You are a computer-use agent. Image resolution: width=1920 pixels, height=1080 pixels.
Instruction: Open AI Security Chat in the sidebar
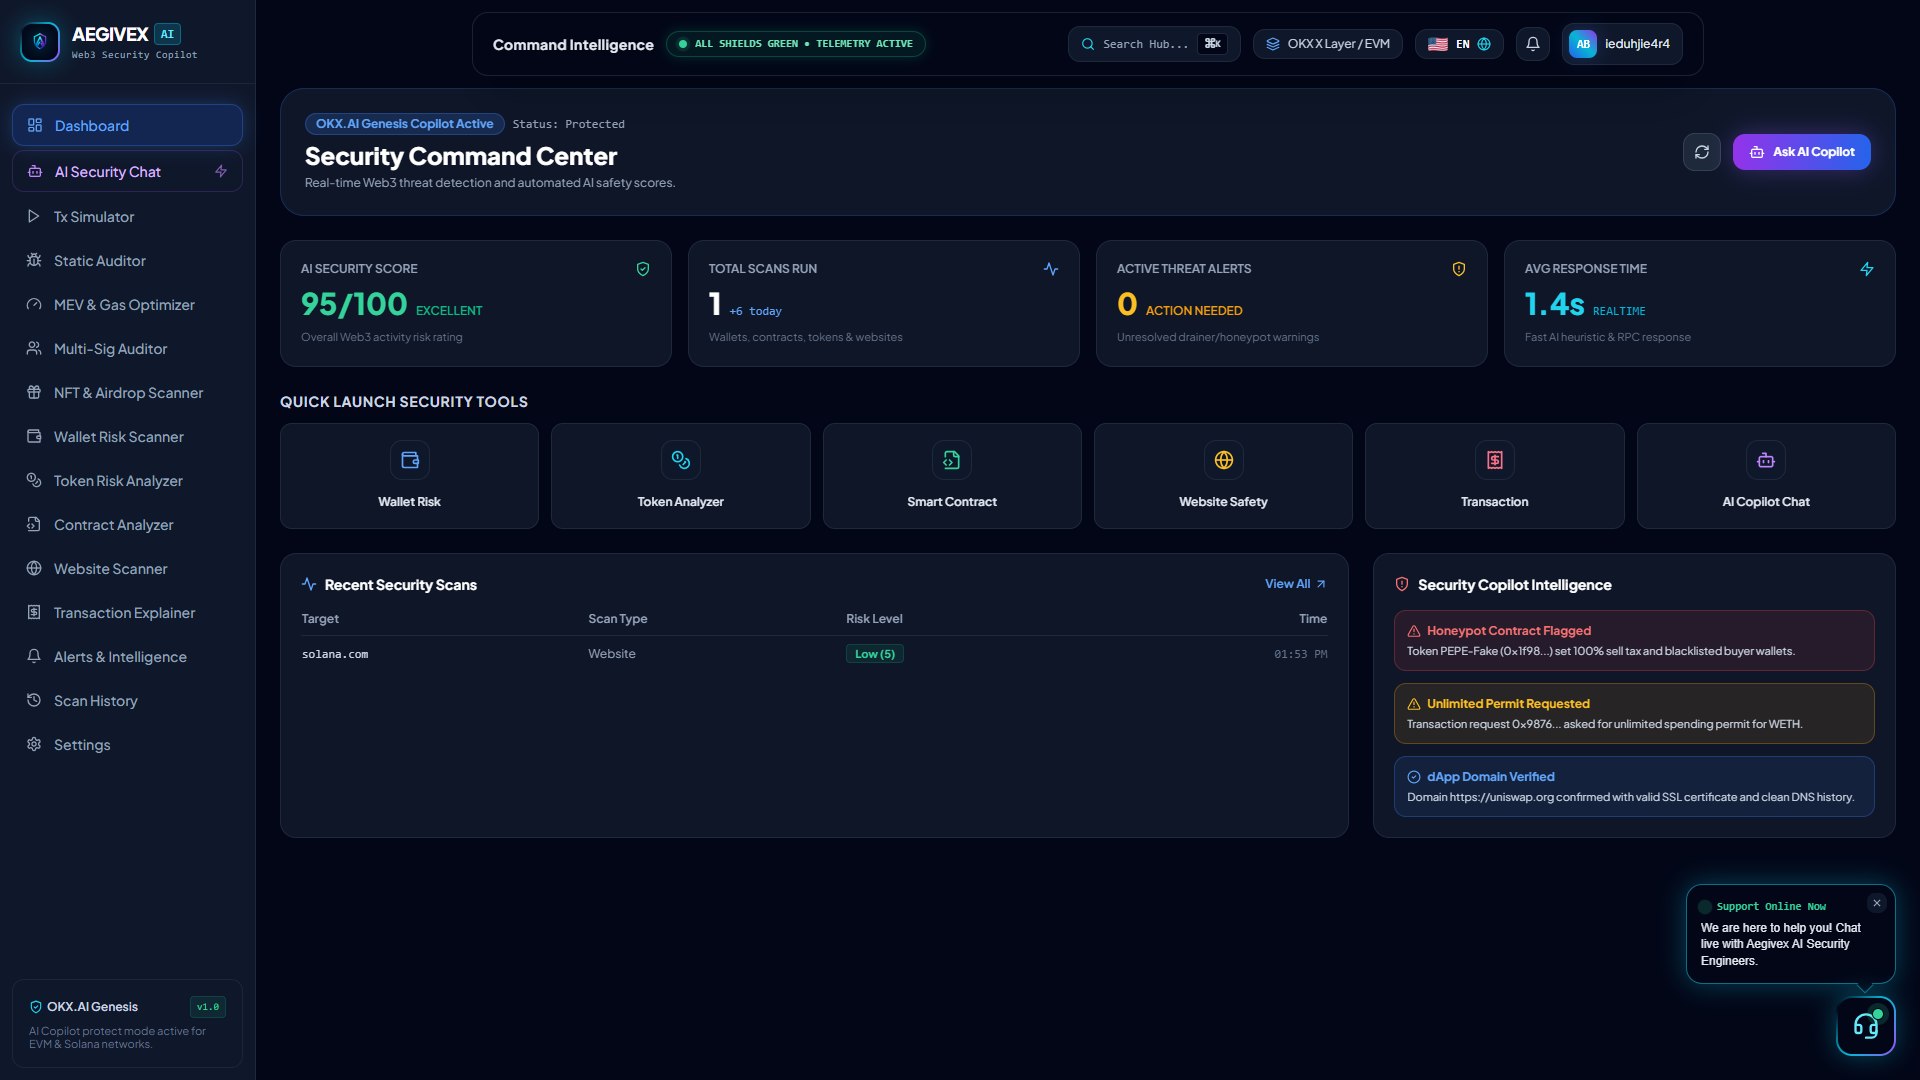(x=127, y=171)
